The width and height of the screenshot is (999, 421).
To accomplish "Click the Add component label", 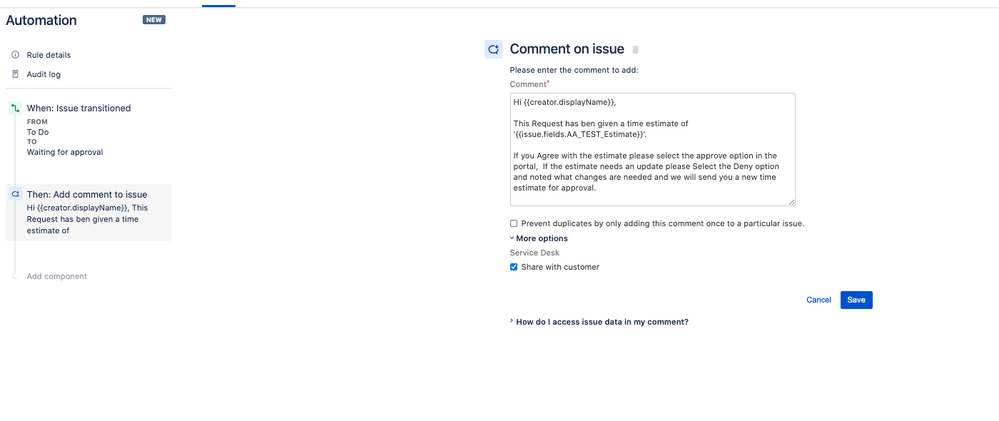I will tap(57, 276).
